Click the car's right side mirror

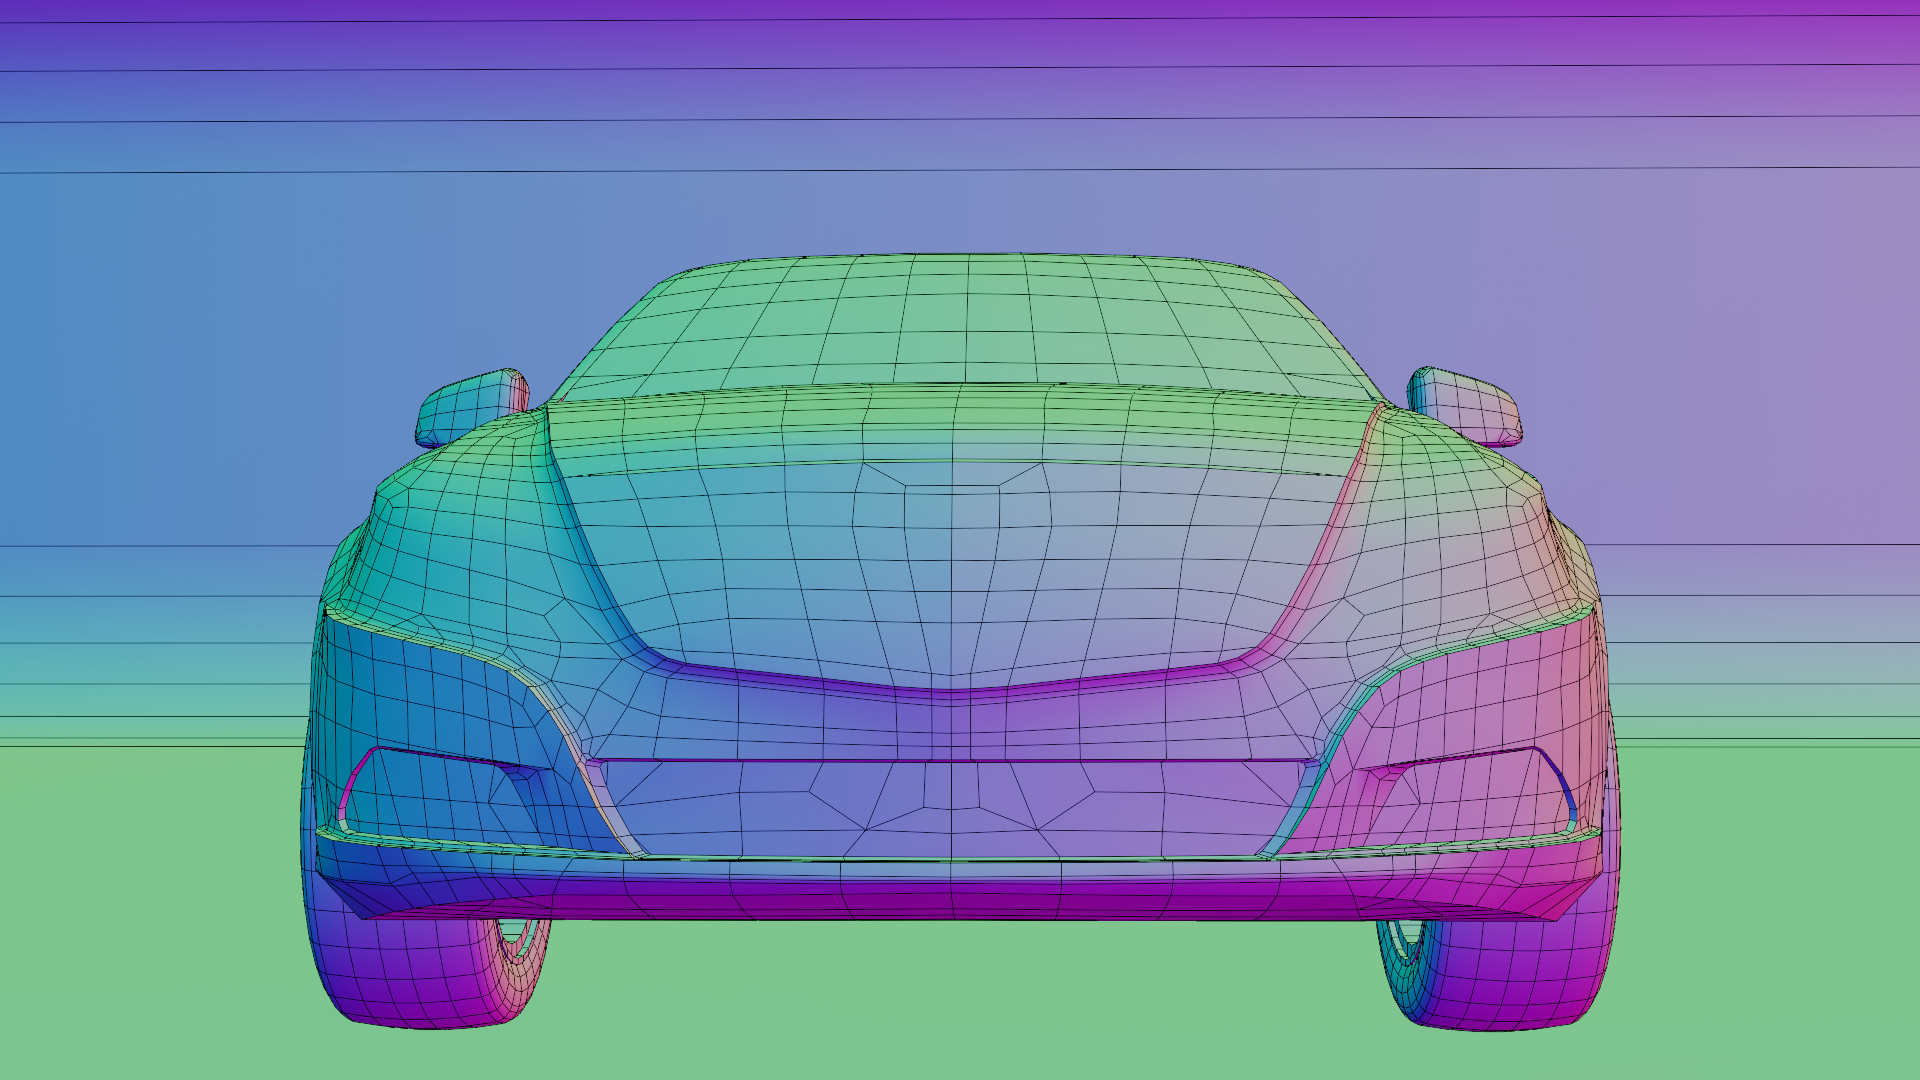click(x=1466, y=406)
